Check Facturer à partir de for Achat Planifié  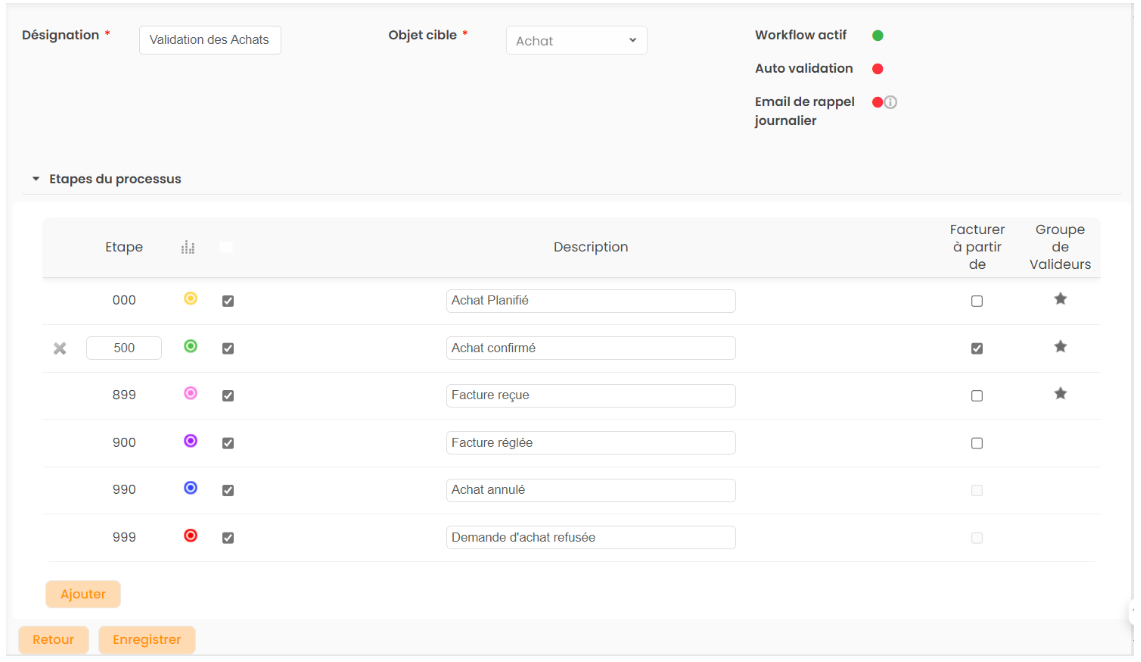977,300
